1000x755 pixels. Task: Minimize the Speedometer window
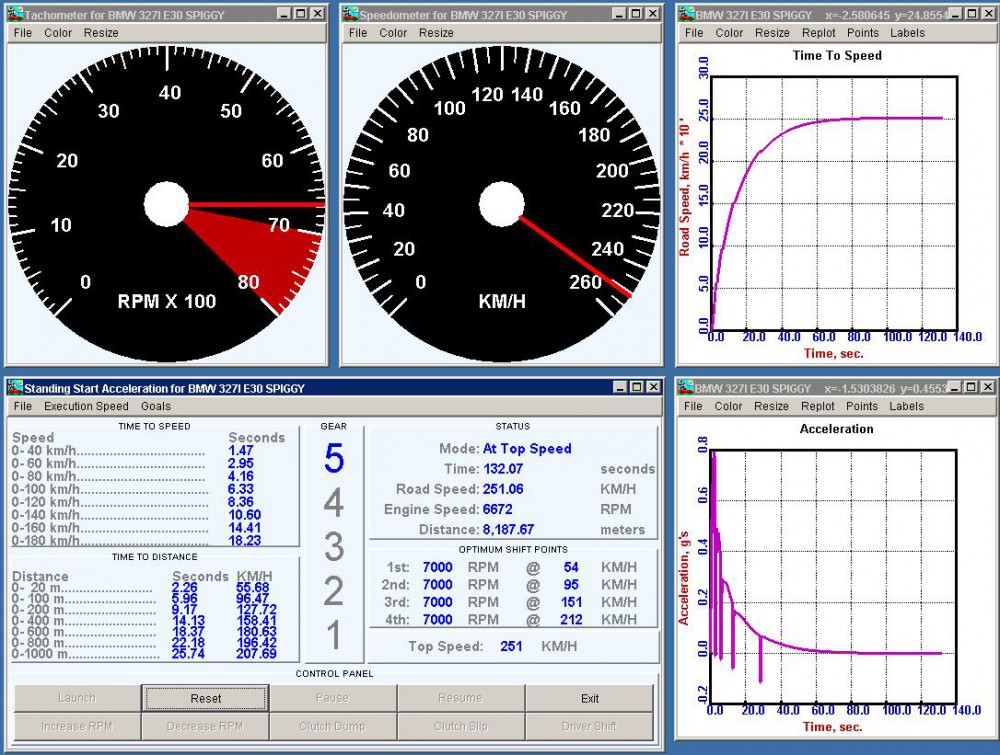pyautogui.click(x=617, y=14)
